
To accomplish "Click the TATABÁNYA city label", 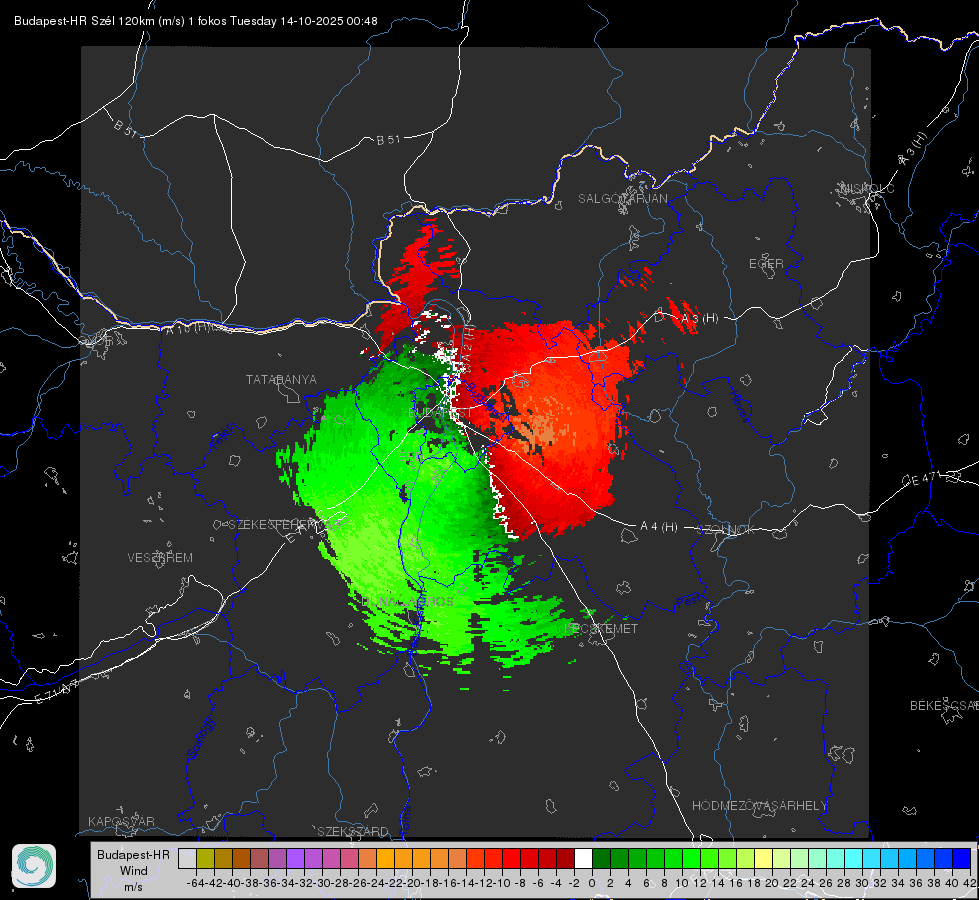I will [281, 379].
